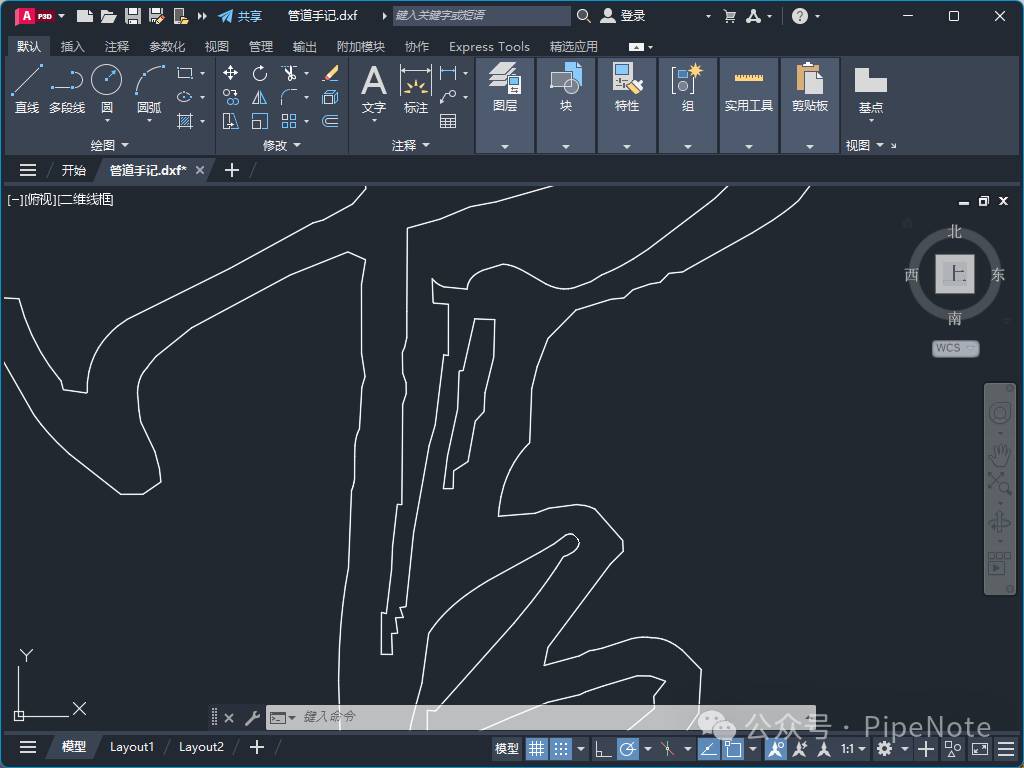The height and width of the screenshot is (768, 1024).
Task: Toggle polar tracking in status bar
Action: 628,748
